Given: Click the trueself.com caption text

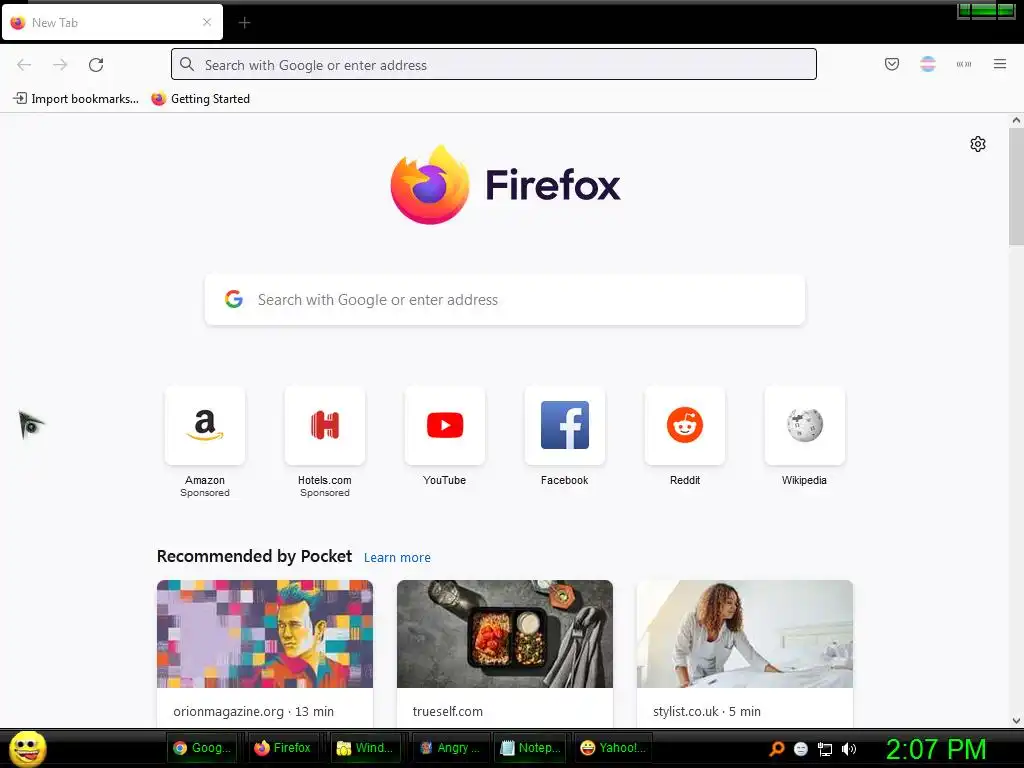Looking at the screenshot, I should pyautogui.click(x=447, y=711).
